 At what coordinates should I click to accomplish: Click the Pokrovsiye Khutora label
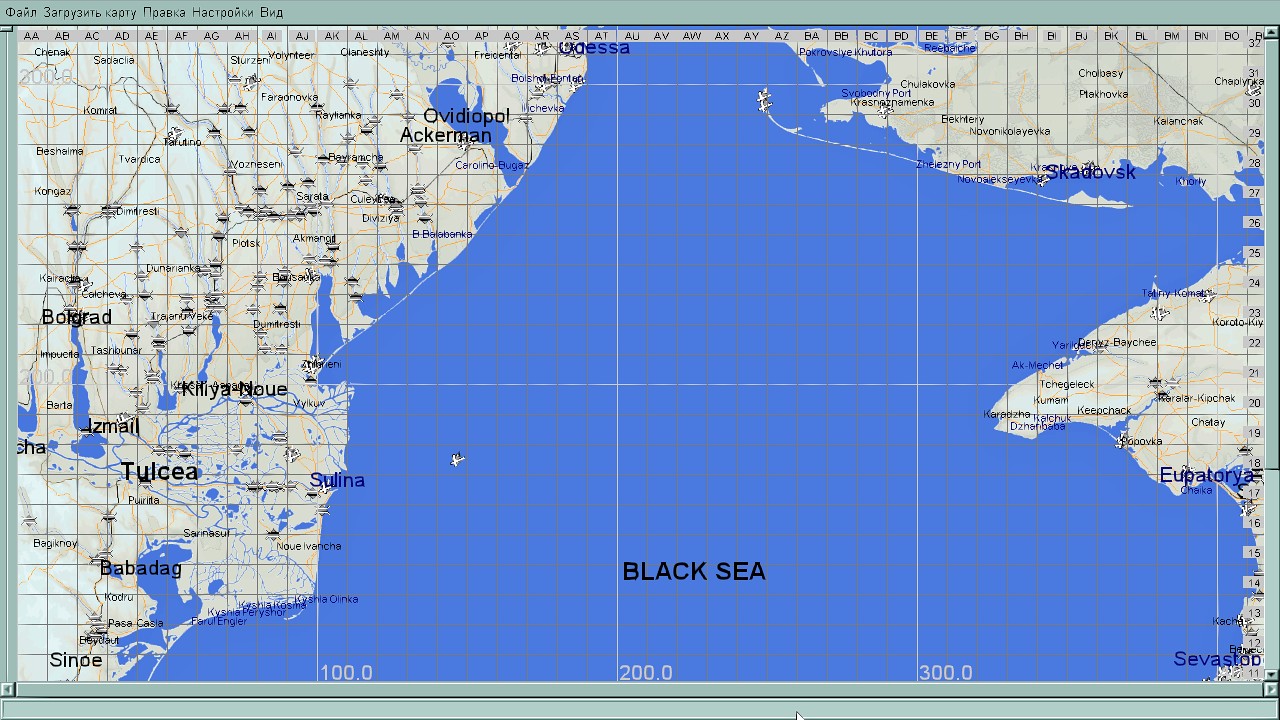coord(846,52)
